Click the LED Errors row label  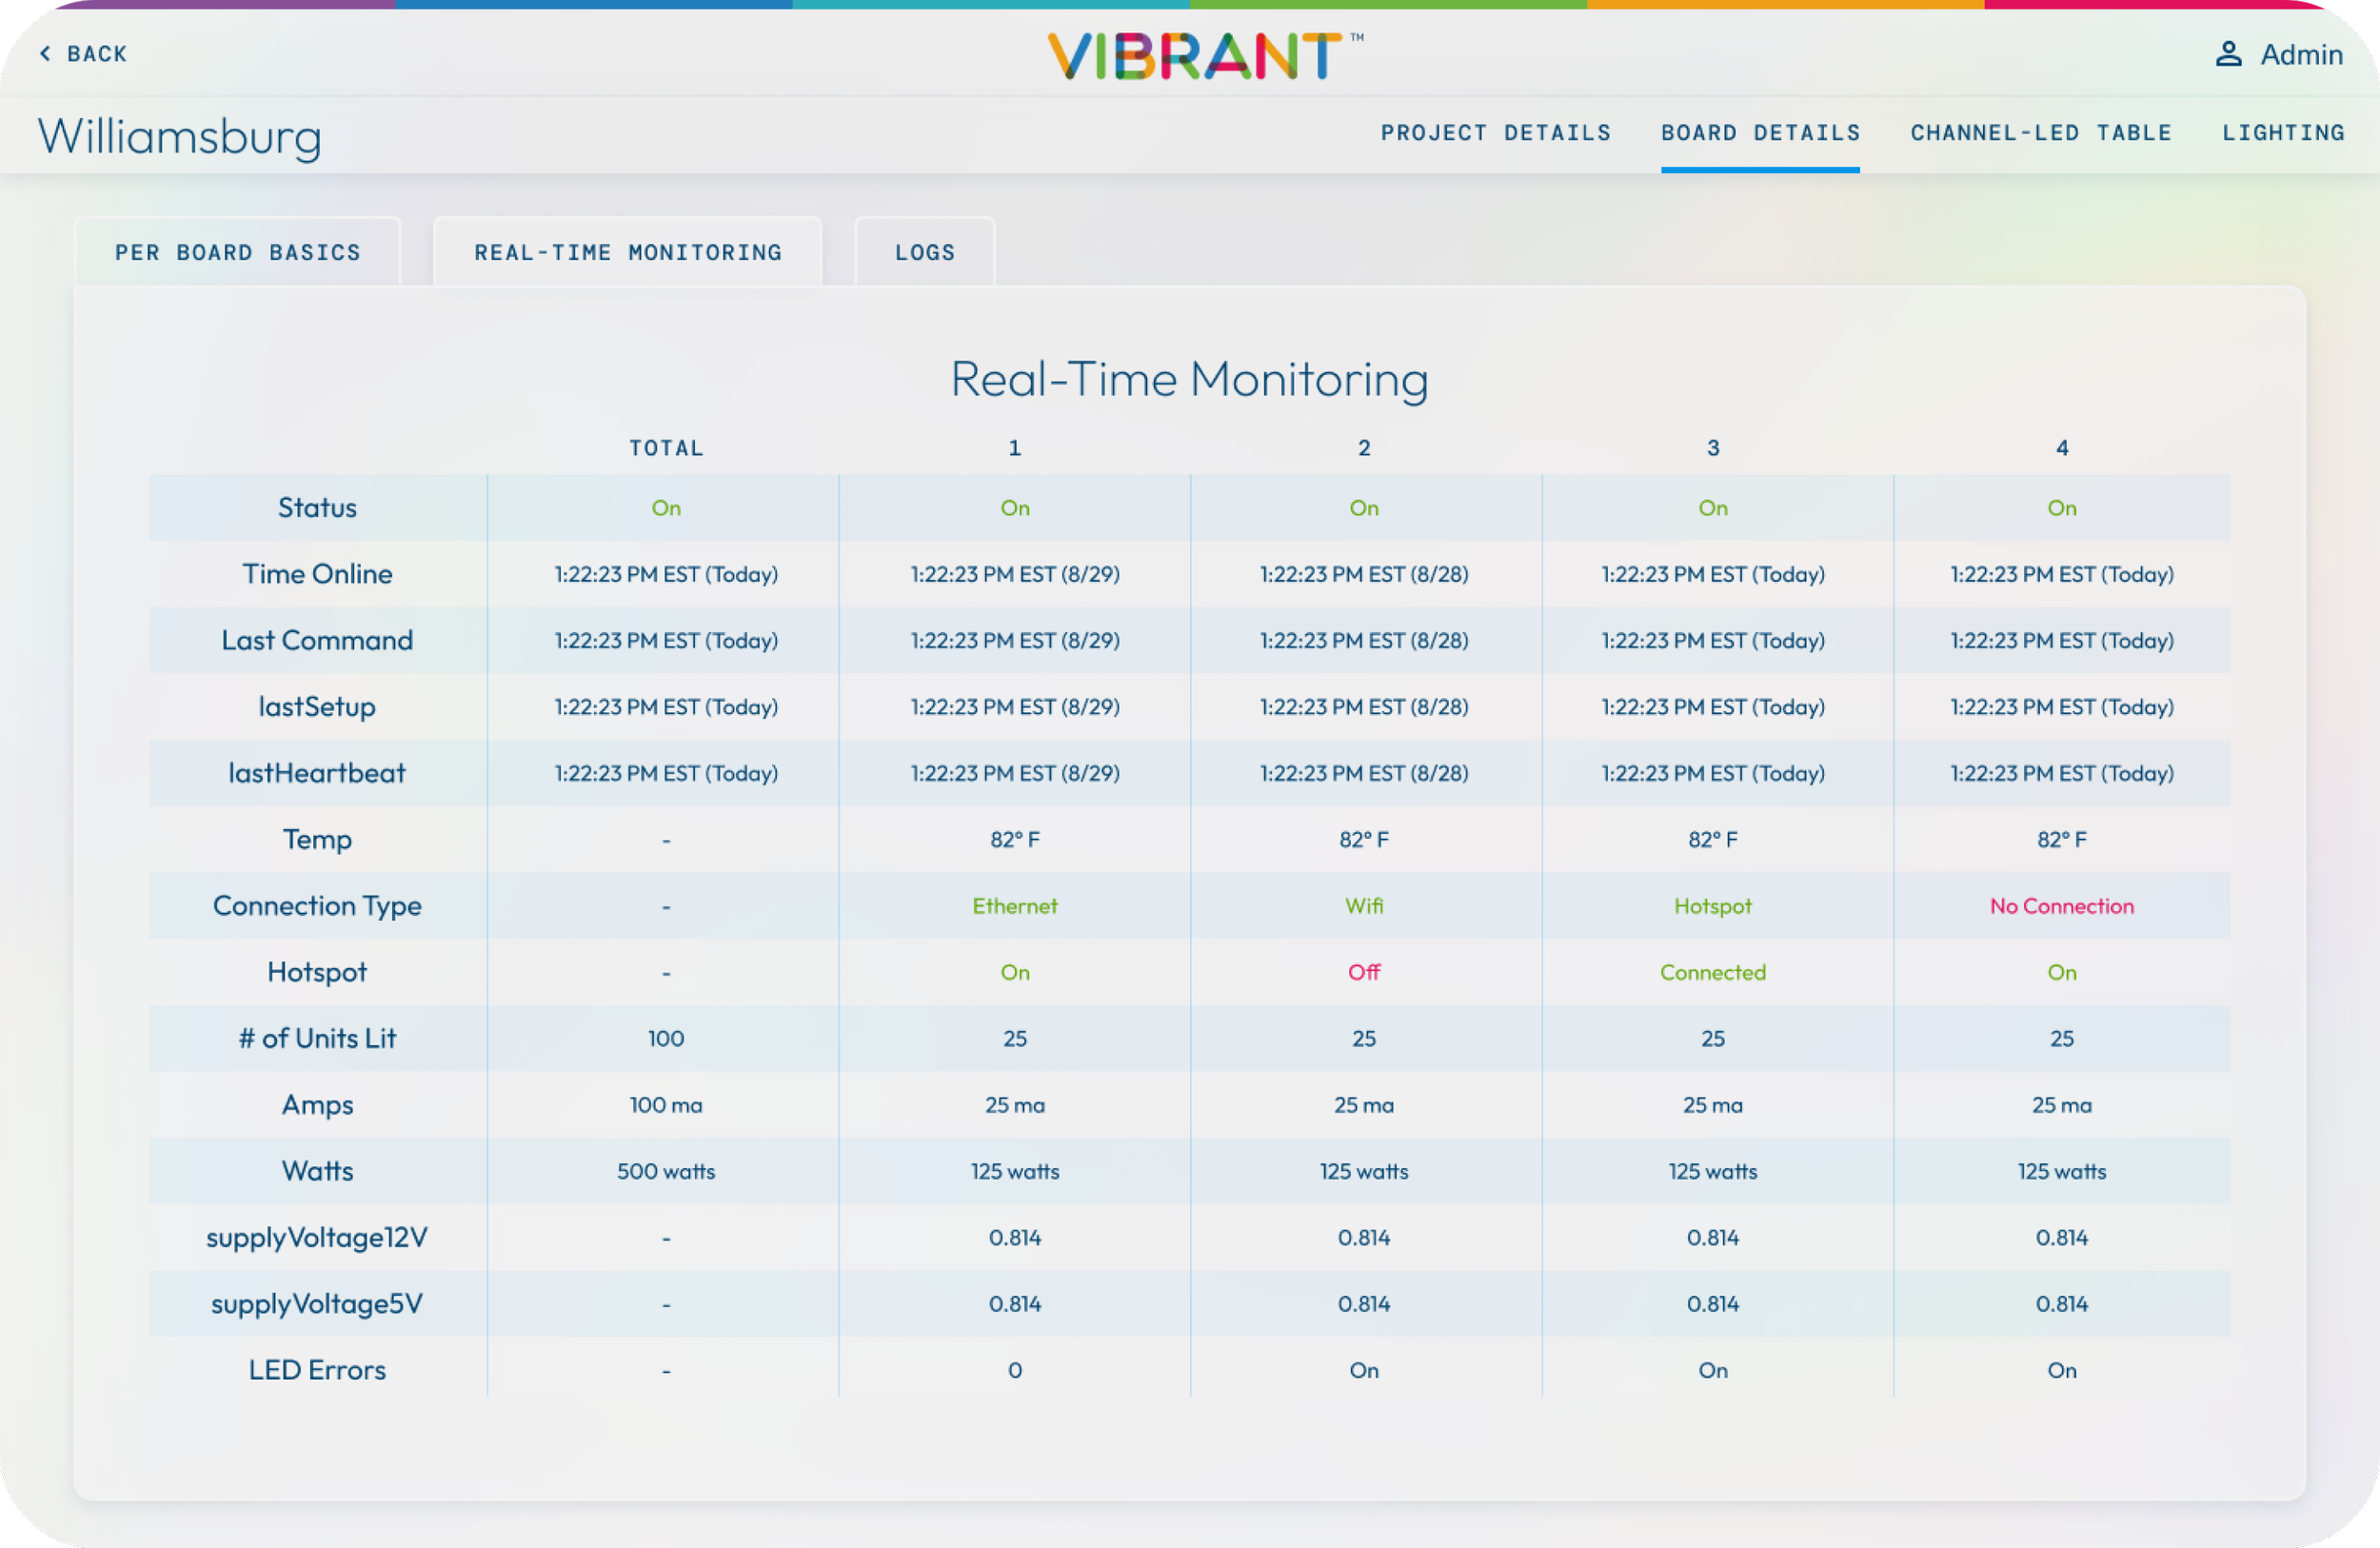317,1370
